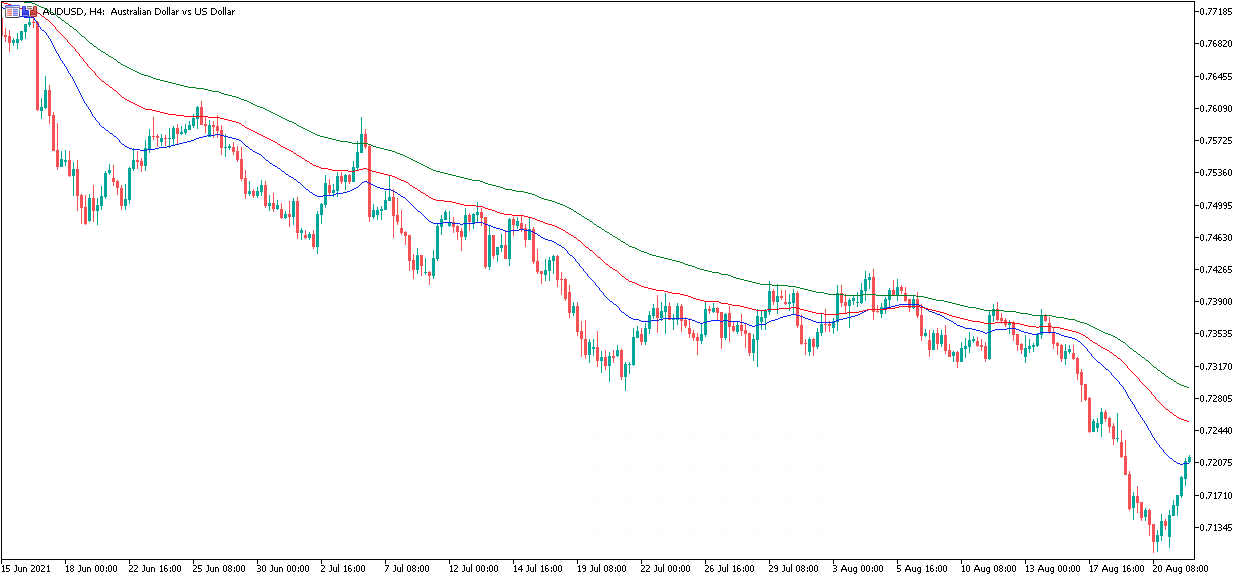Click the 0.72805 price label
This screenshot has height=577, width=1241.
point(1217,398)
